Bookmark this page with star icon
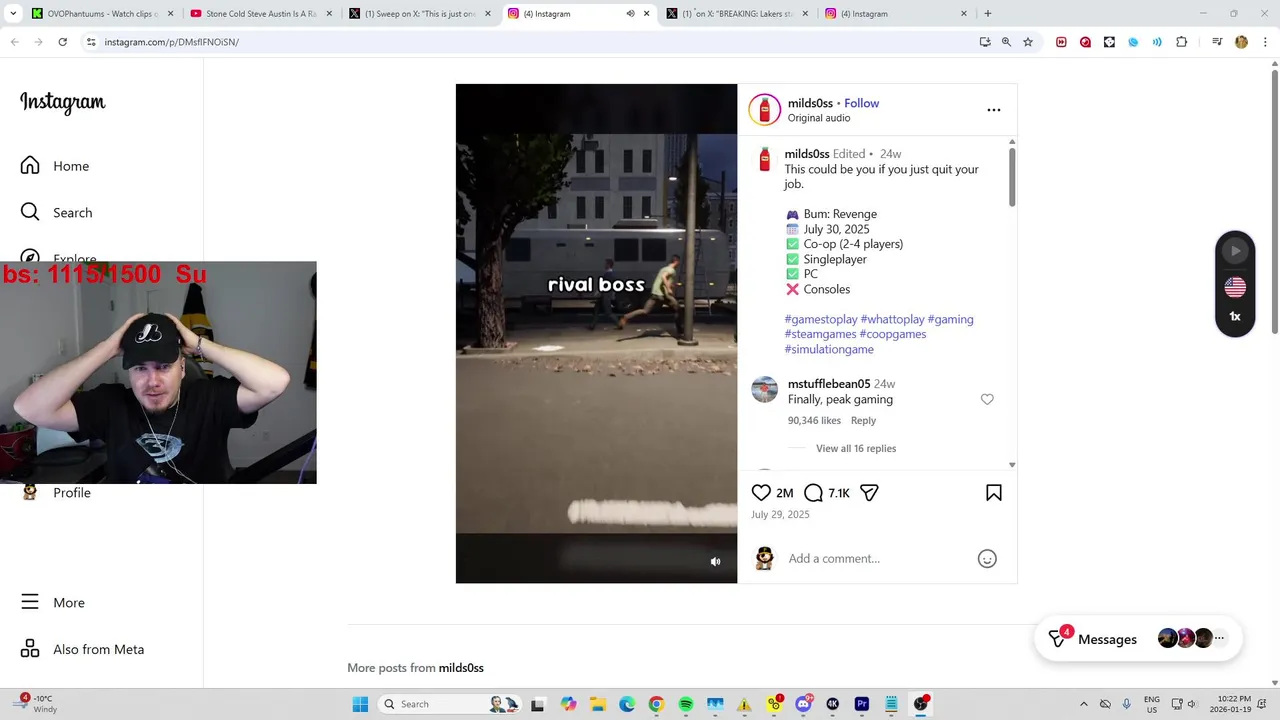Viewport: 1280px width, 720px height. tap(1028, 42)
